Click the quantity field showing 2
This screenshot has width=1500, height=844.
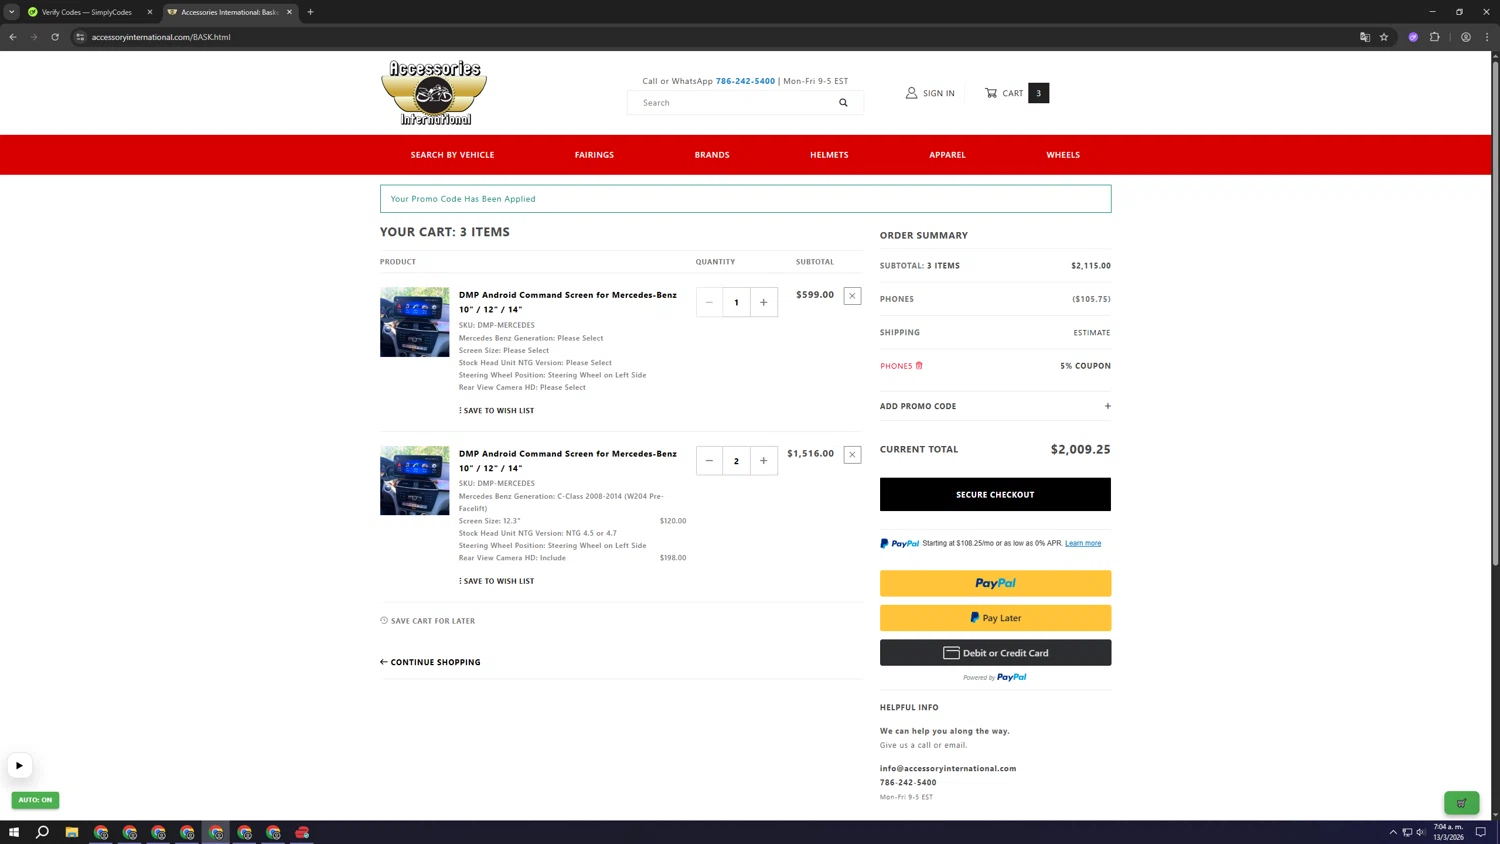pos(736,461)
